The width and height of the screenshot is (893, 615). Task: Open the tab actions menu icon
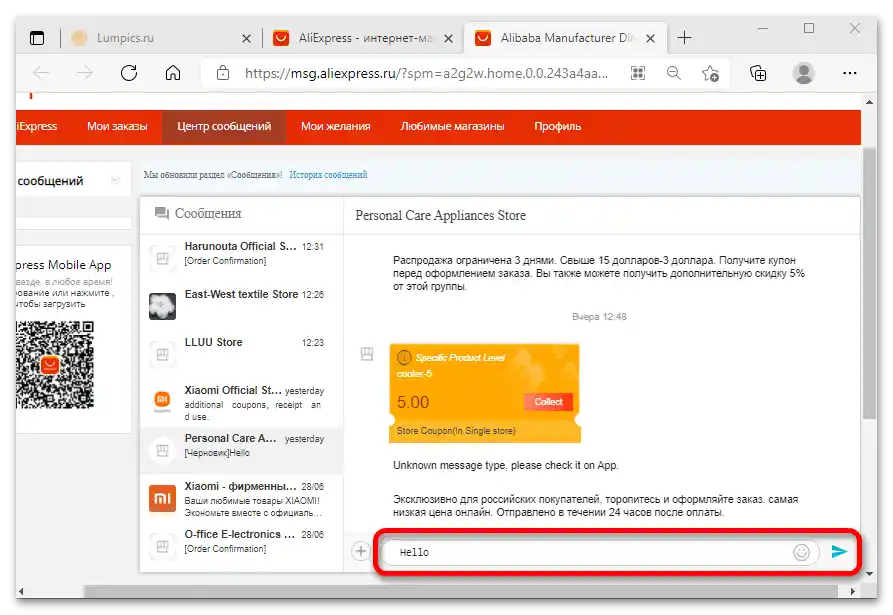point(37,38)
